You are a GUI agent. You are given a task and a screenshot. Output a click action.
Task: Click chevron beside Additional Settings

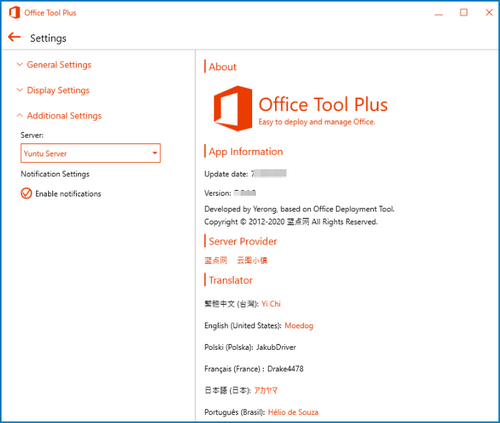[20, 115]
